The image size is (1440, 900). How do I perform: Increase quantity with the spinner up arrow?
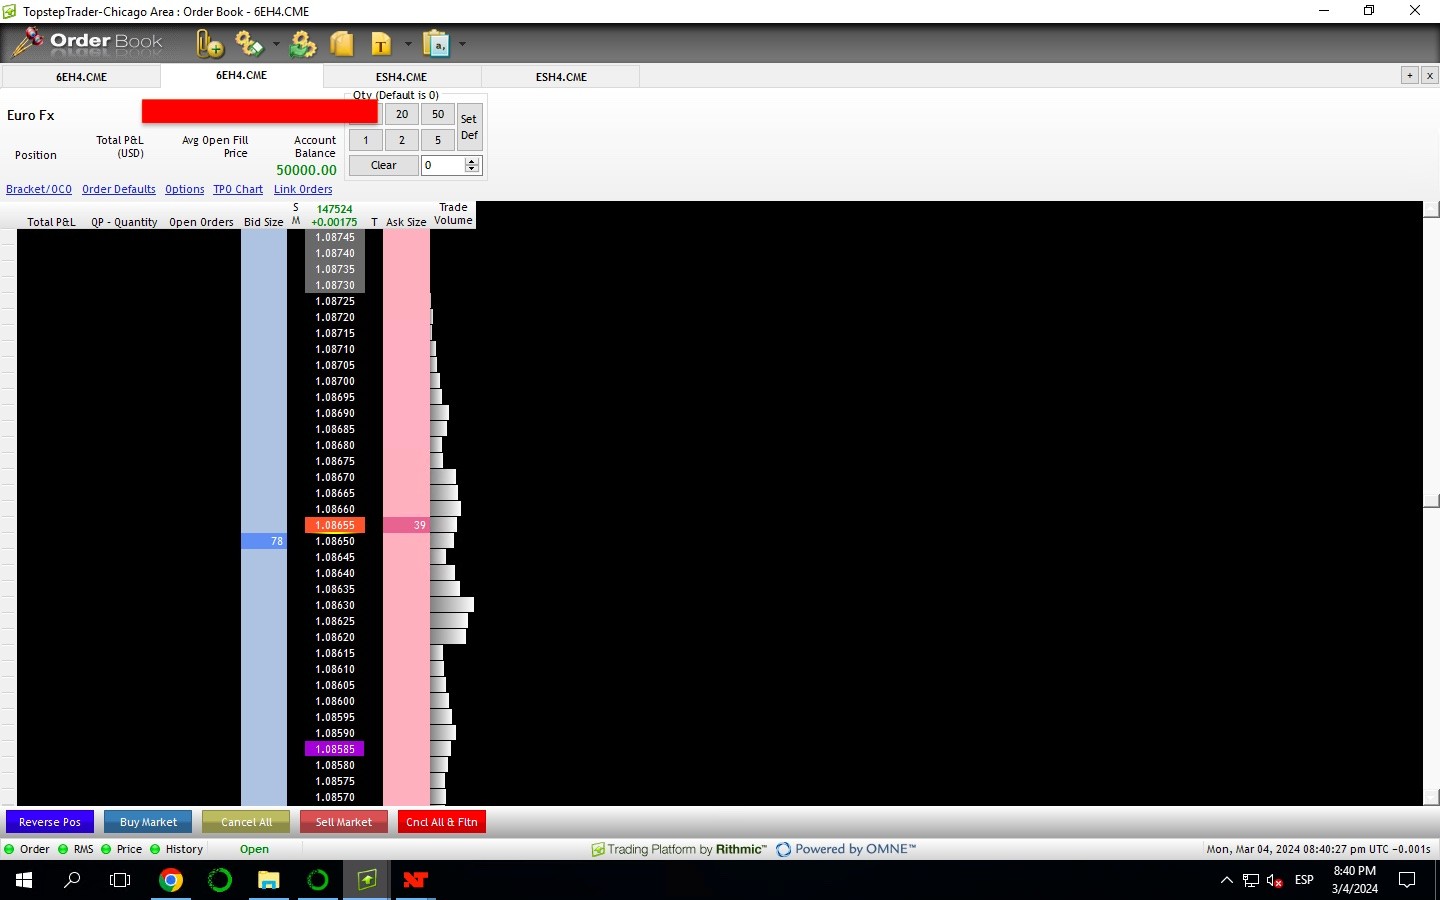(x=472, y=161)
